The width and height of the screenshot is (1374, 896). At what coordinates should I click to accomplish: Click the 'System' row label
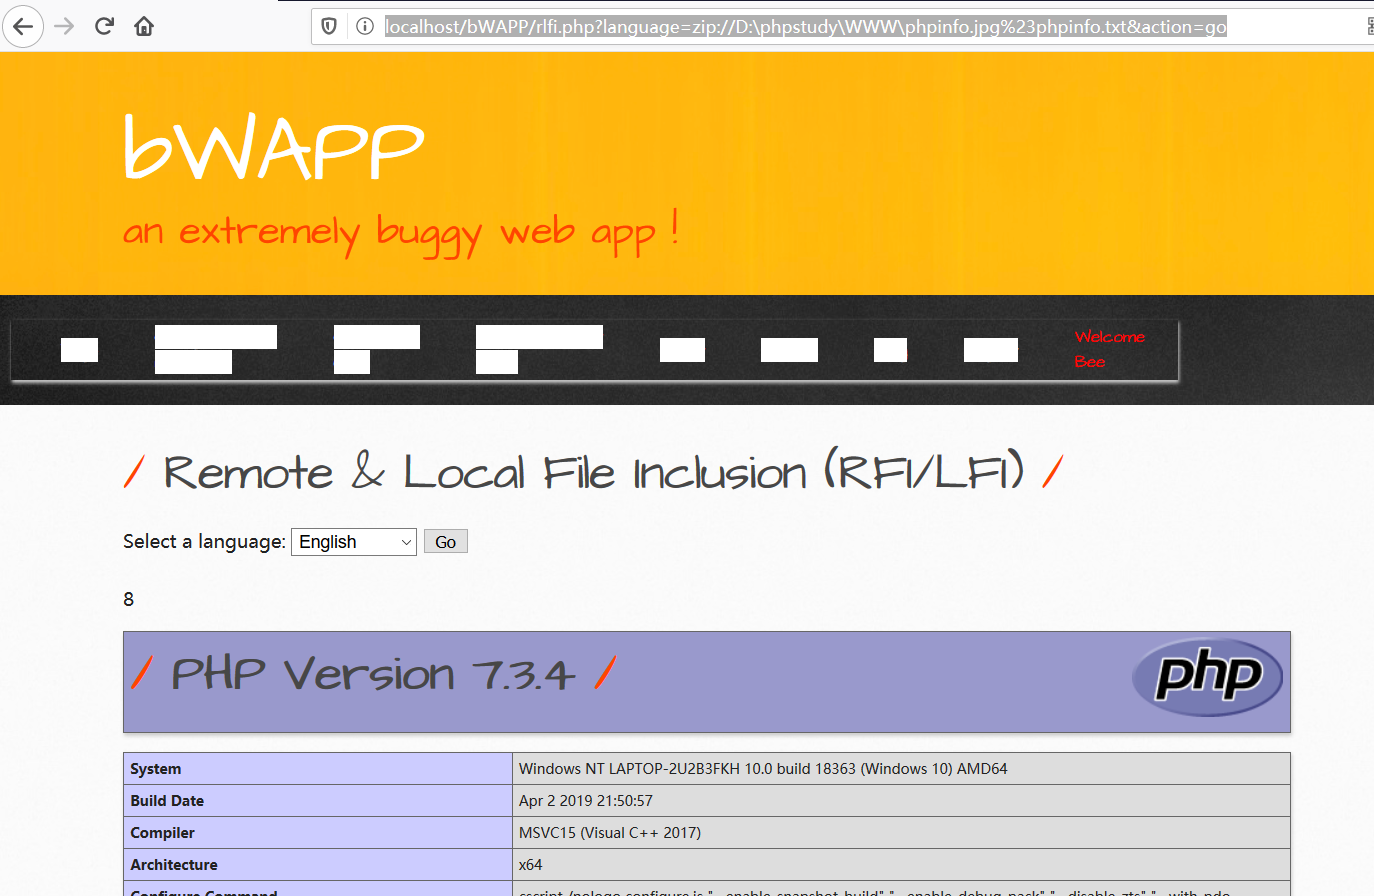(x=156, y=769)
